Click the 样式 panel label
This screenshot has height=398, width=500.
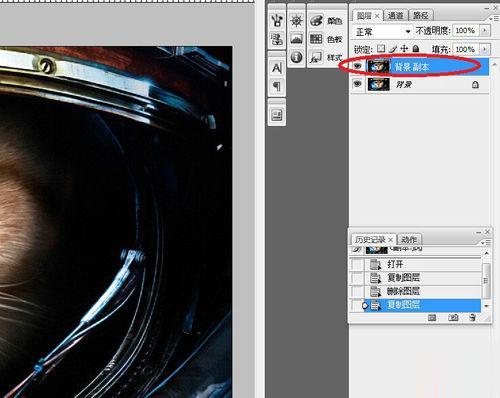tap(334, 58)
